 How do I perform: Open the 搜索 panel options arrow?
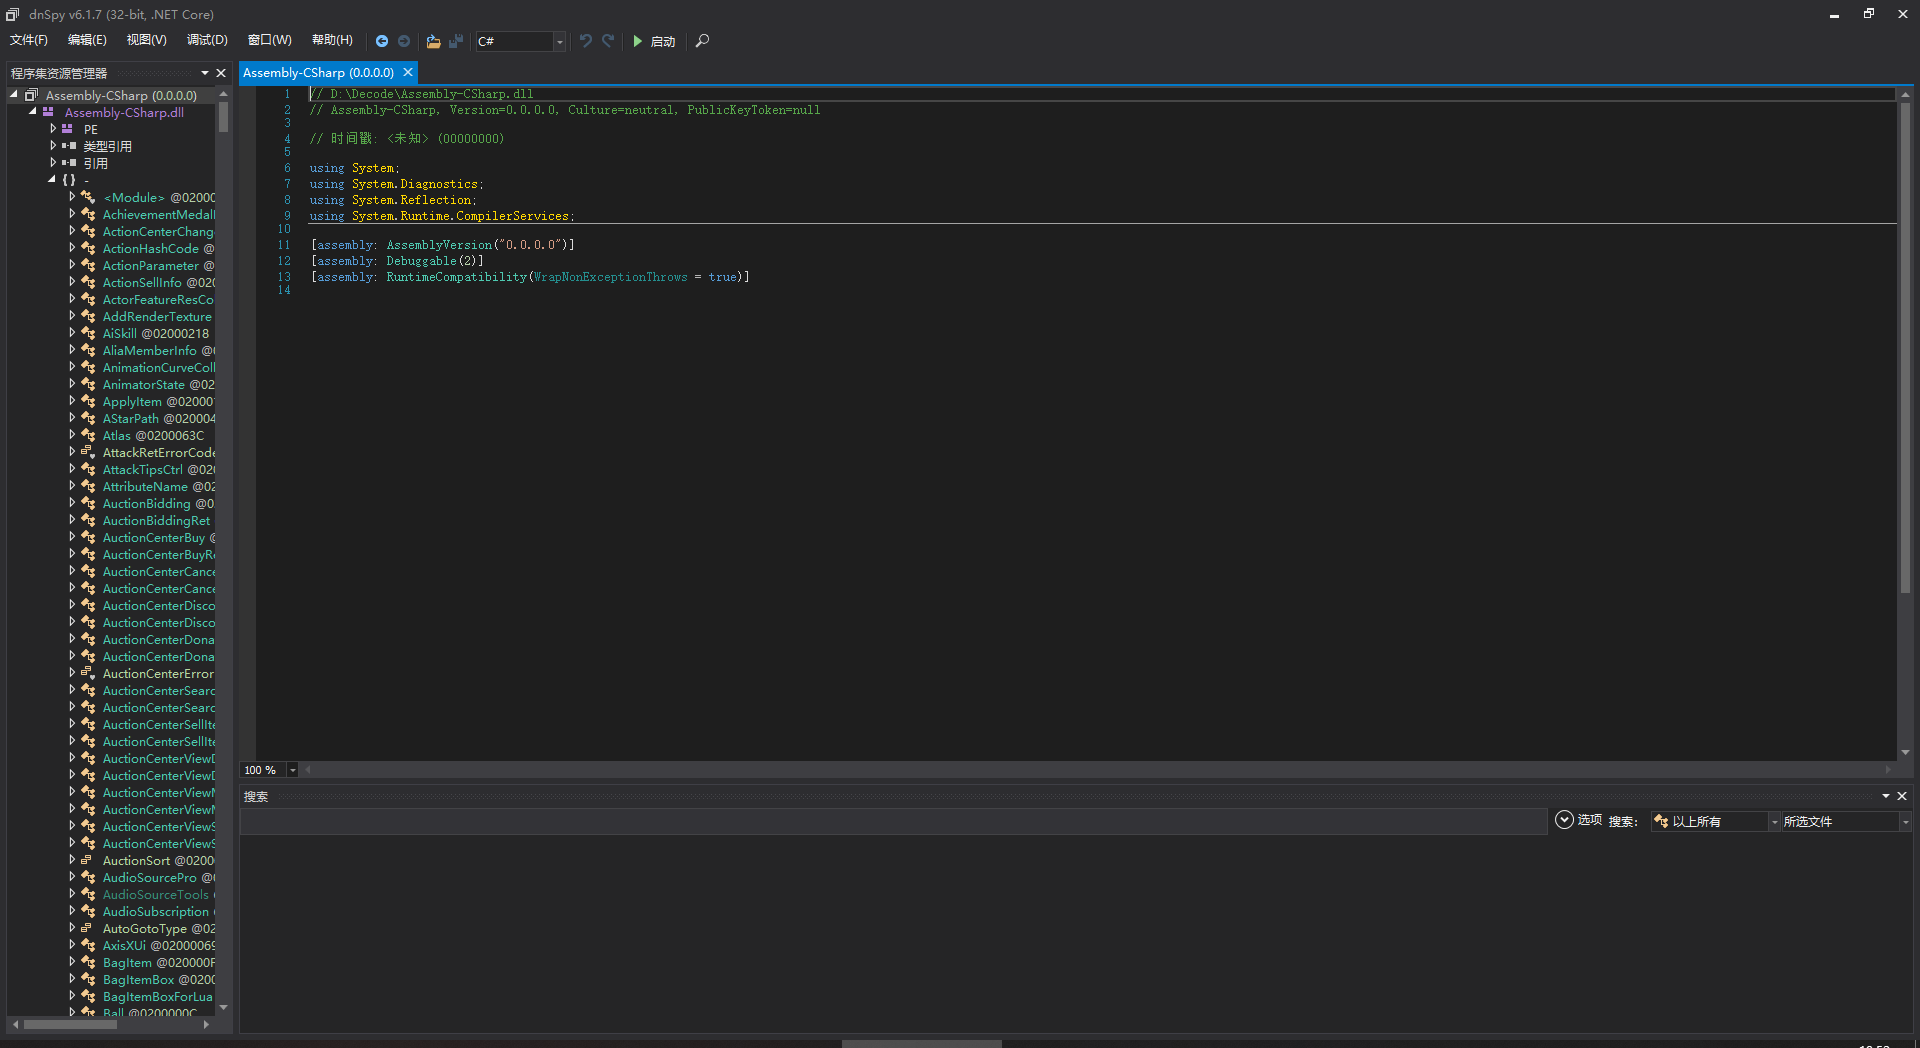(1886, 796)
